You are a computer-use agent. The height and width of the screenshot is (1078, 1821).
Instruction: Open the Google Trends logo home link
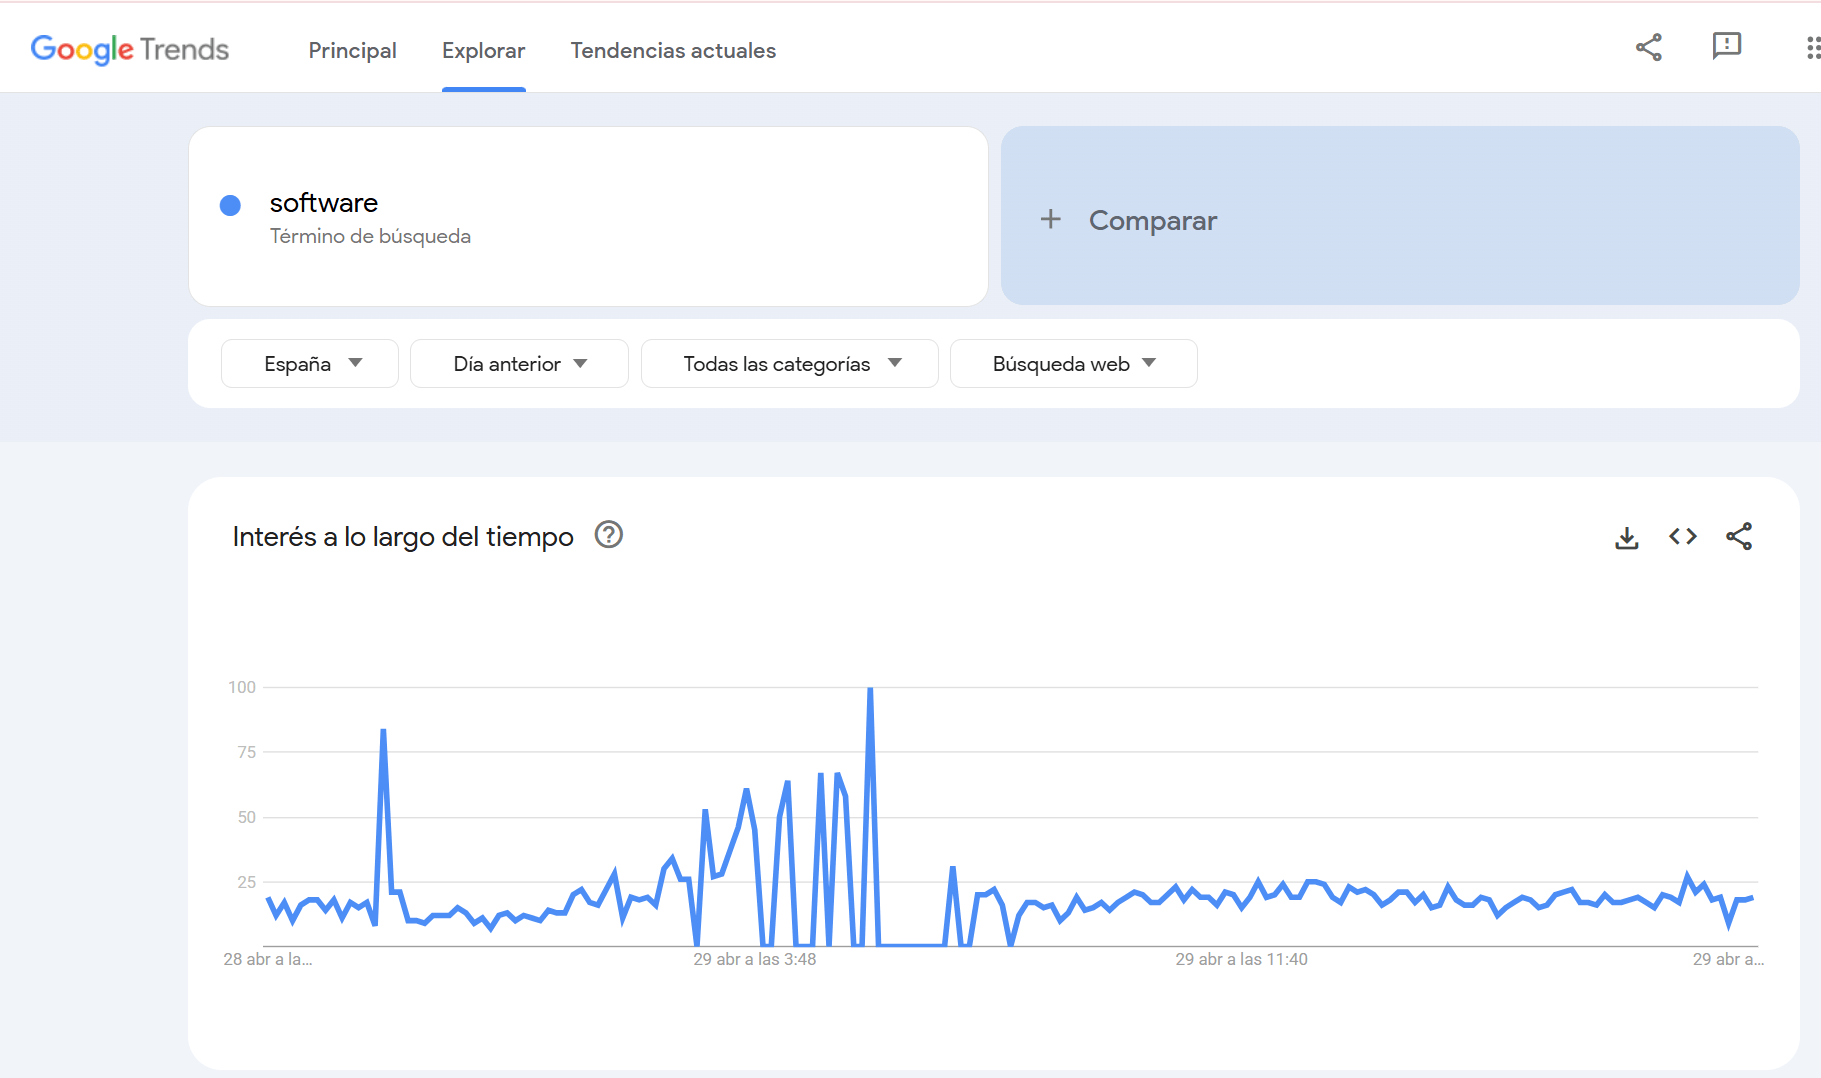click(130, 49)
